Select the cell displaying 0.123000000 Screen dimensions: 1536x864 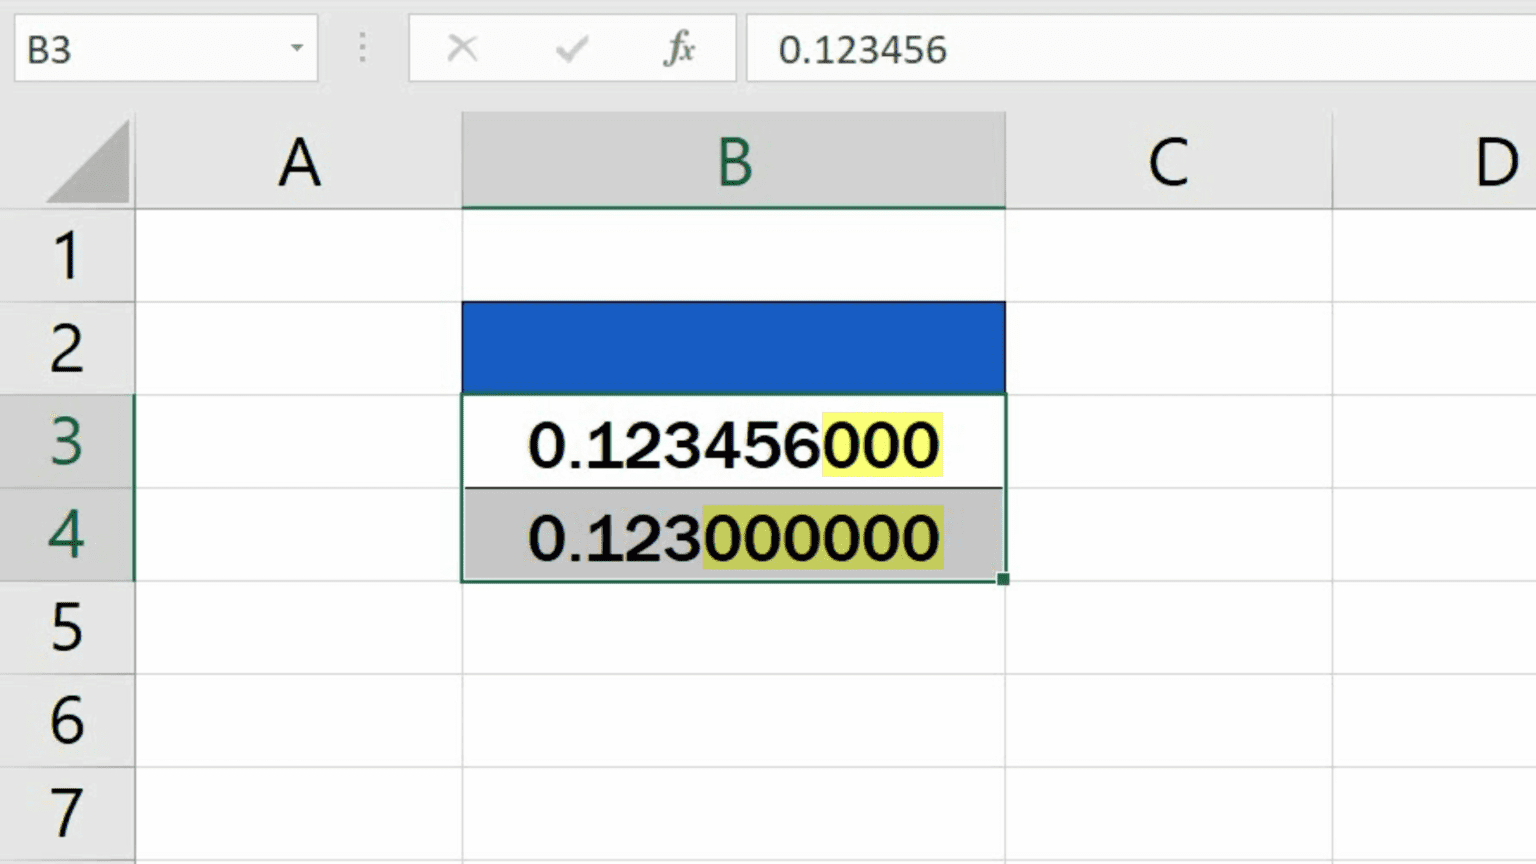click(x=733, y=537)
